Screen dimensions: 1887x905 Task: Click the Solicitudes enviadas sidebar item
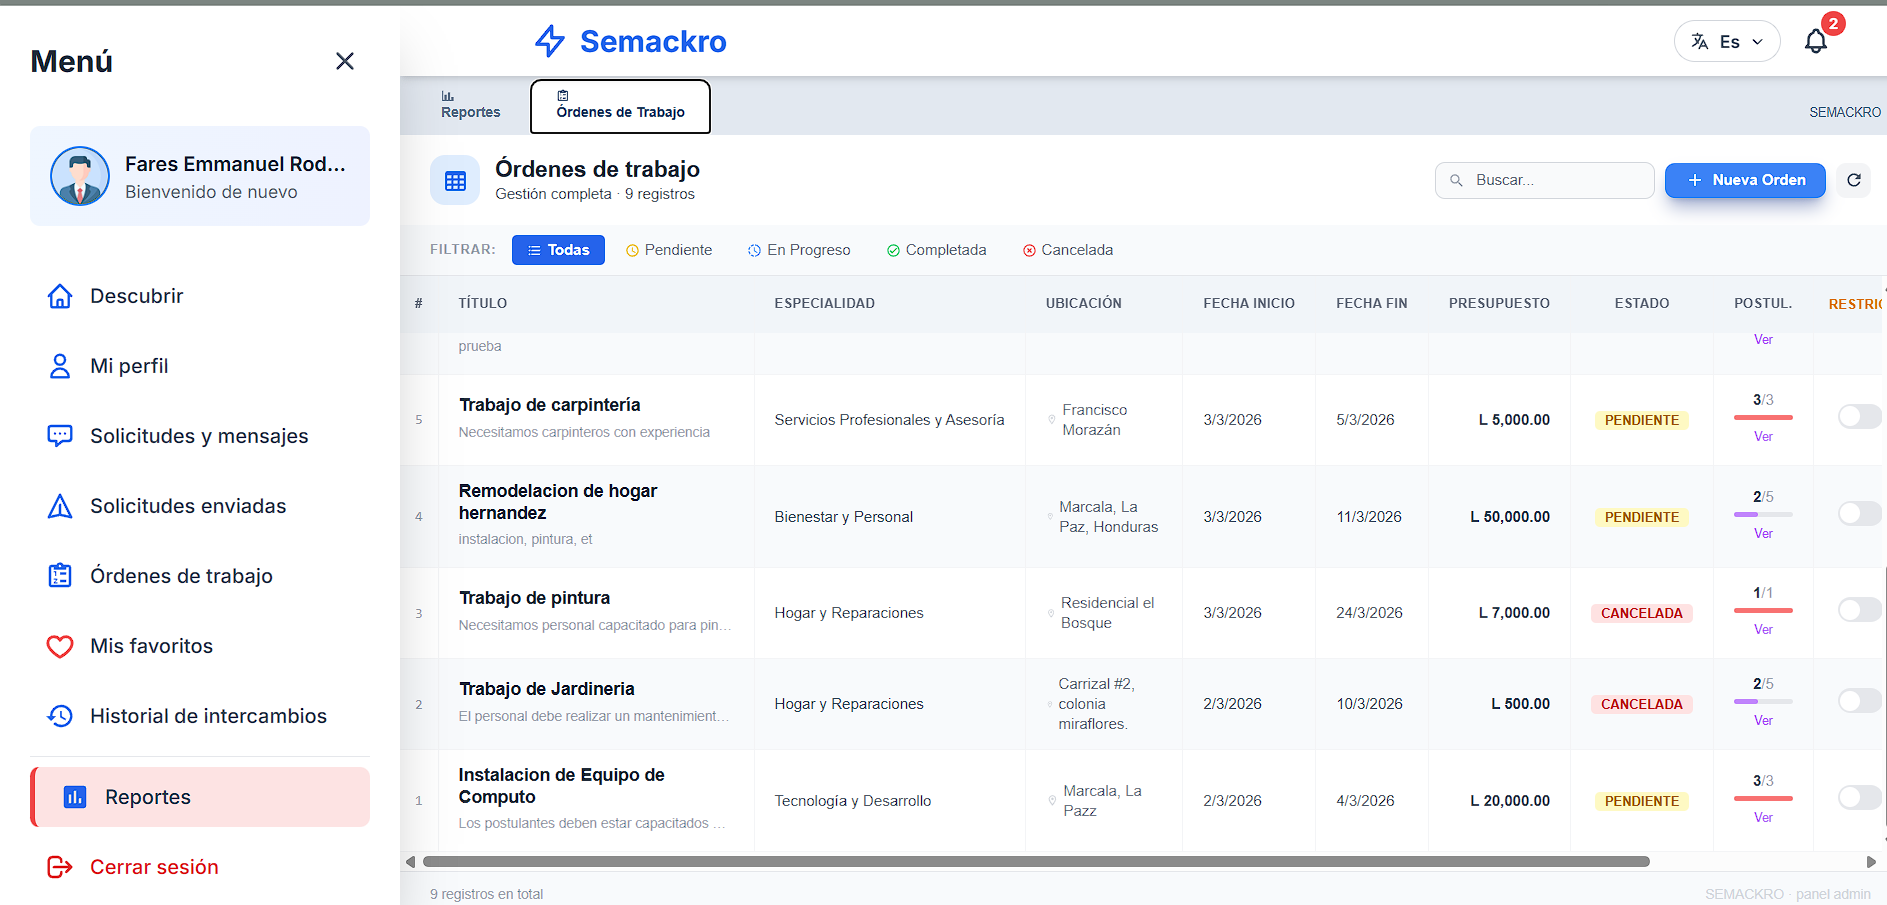tap(187, 506)
